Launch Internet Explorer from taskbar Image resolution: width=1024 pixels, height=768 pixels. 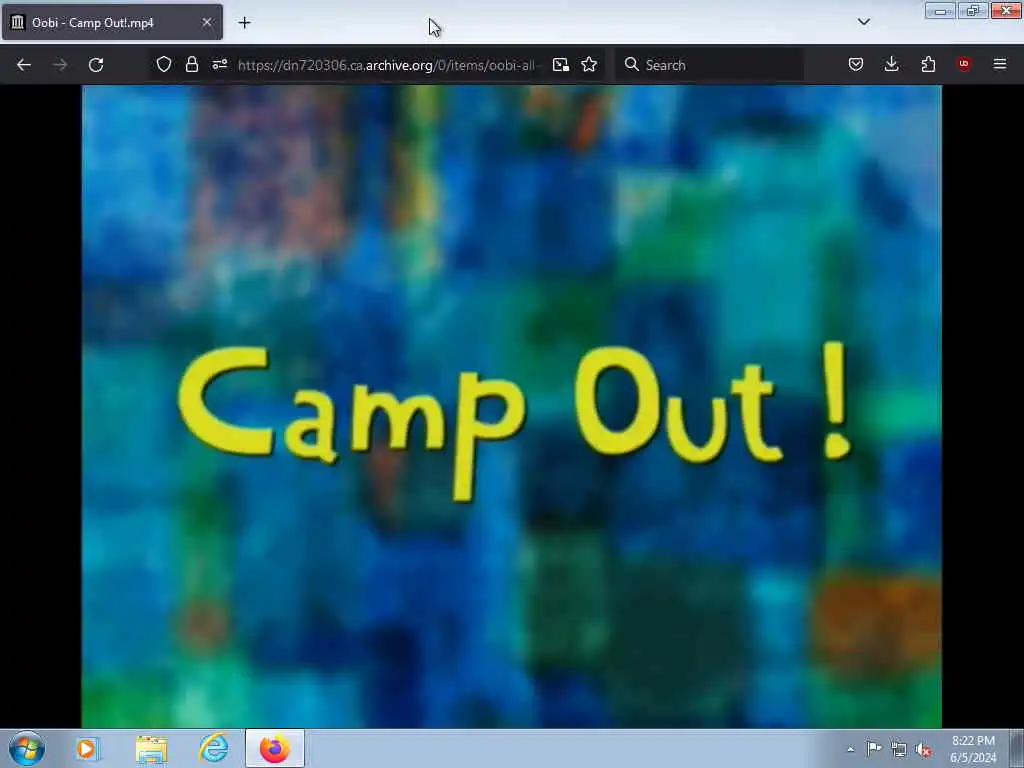click(x=214, y=748)
